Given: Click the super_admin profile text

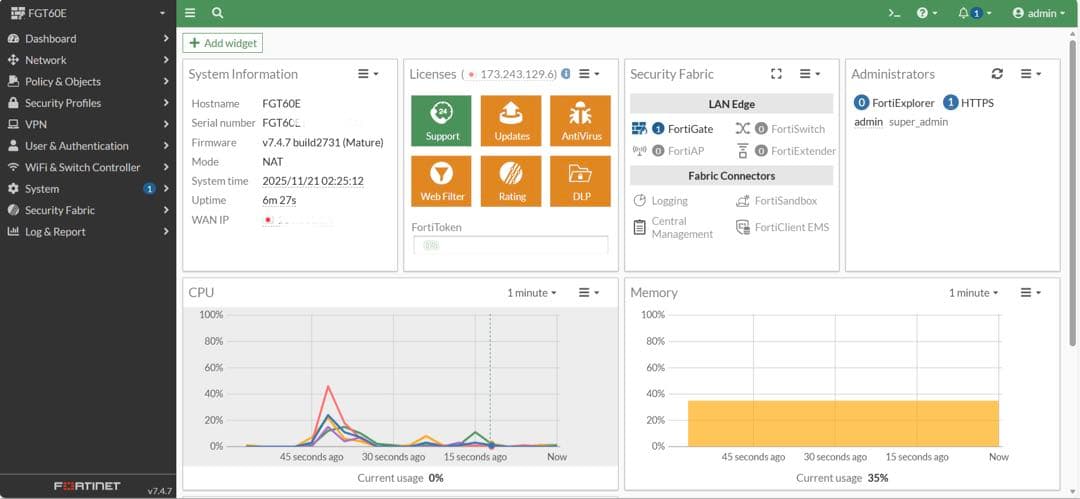Looking at the screenshot, I should (x=919, y=122).
